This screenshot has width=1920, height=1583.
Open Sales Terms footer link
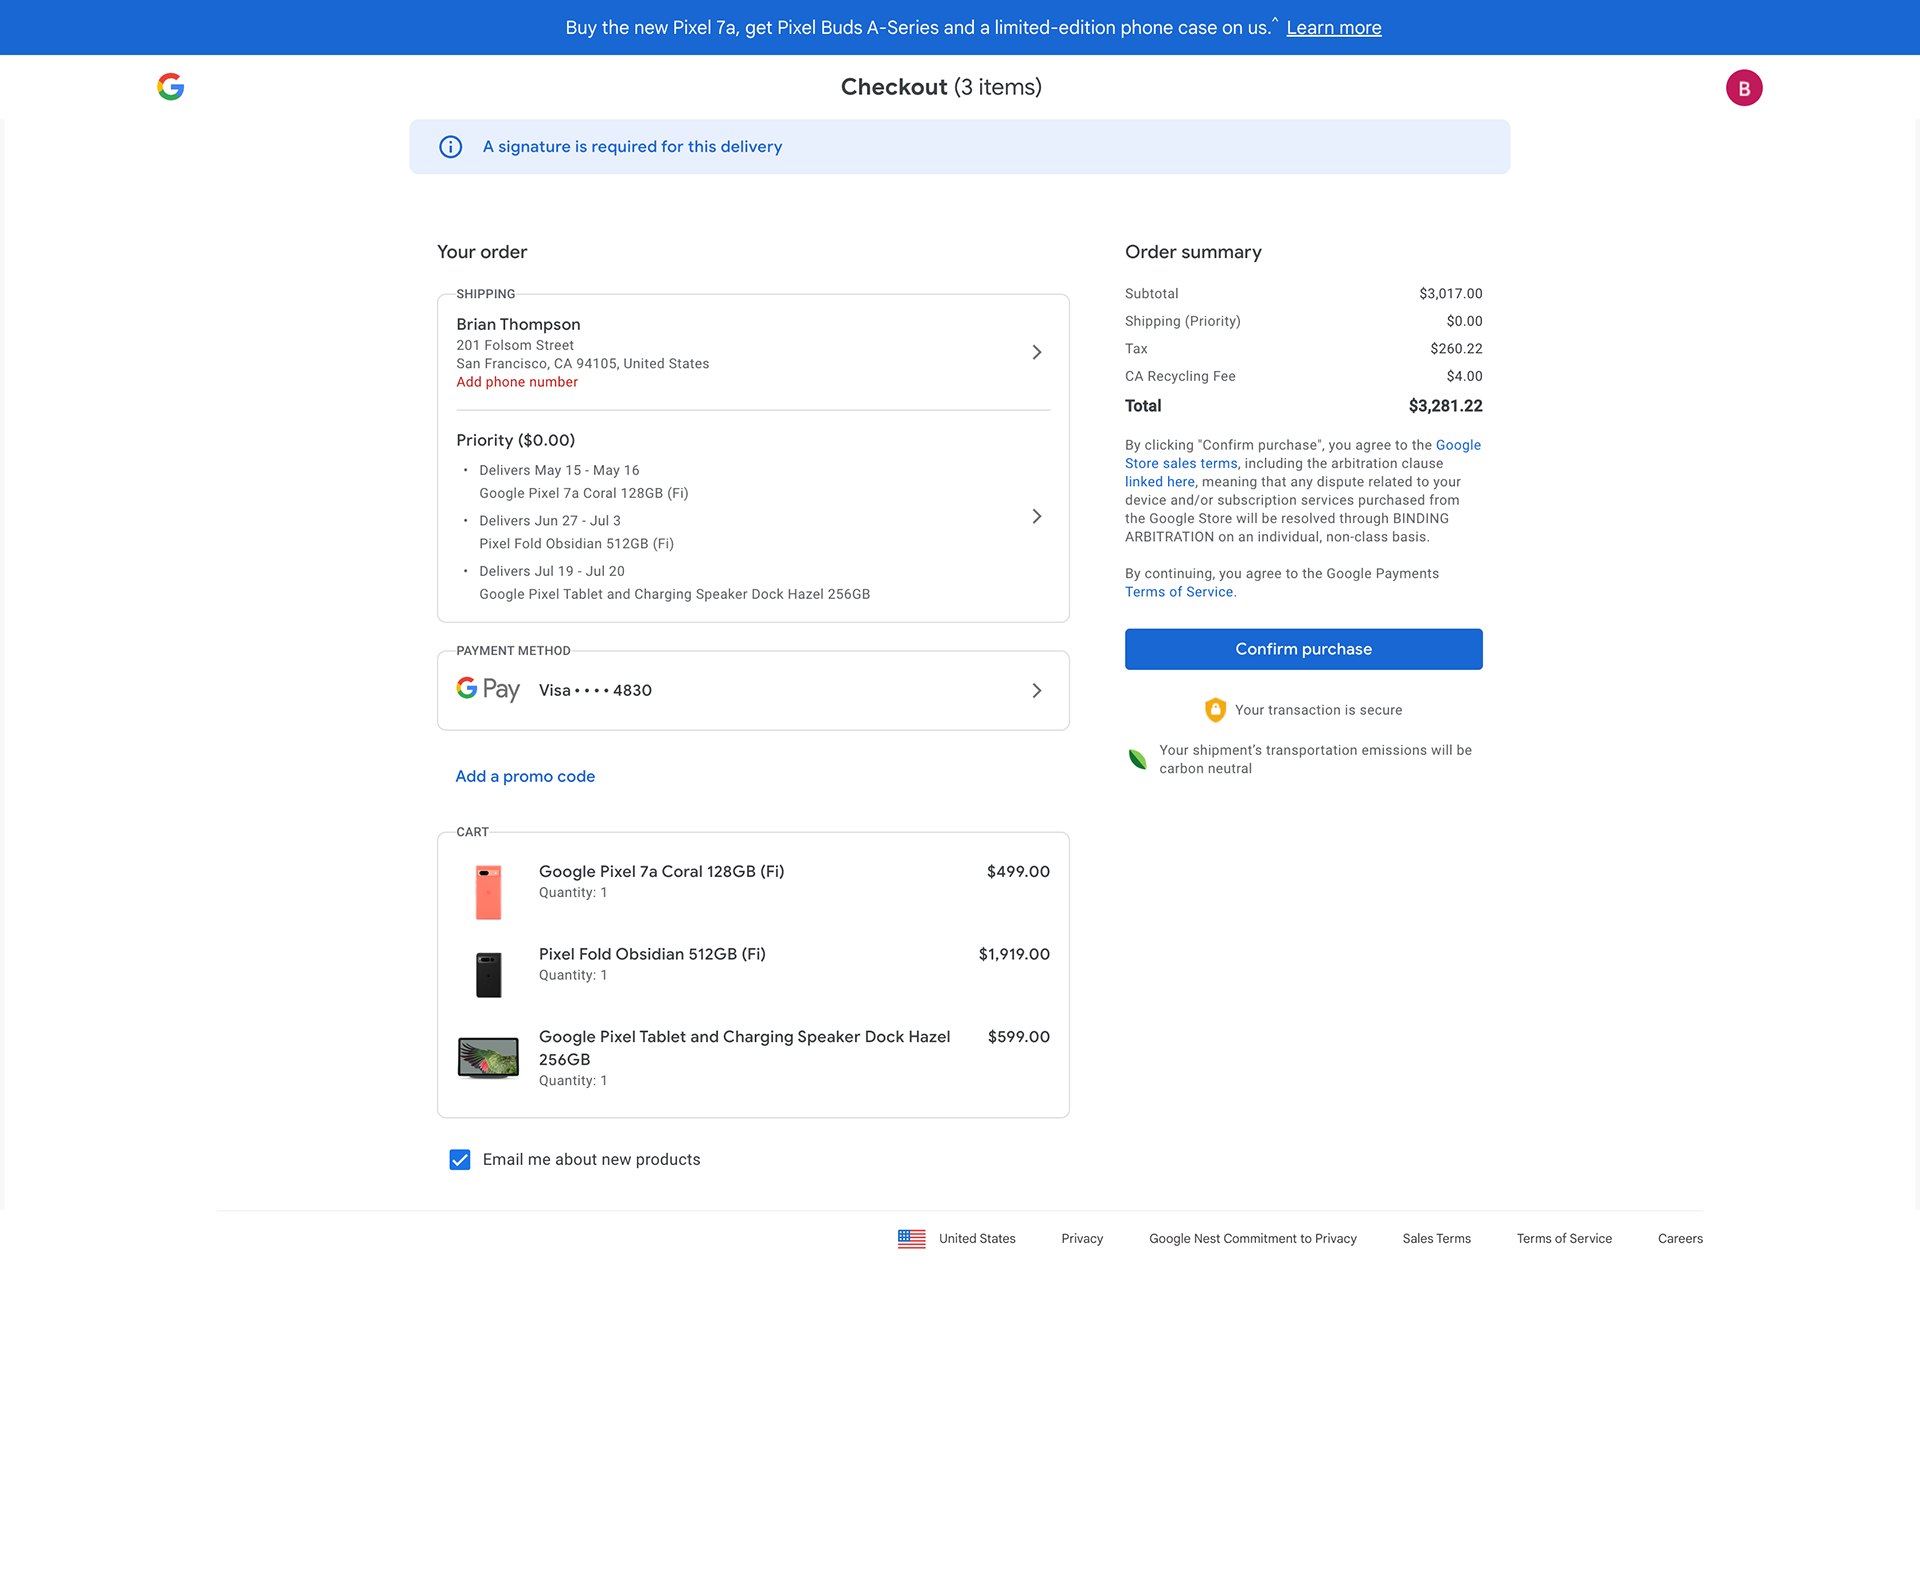1436,1239
